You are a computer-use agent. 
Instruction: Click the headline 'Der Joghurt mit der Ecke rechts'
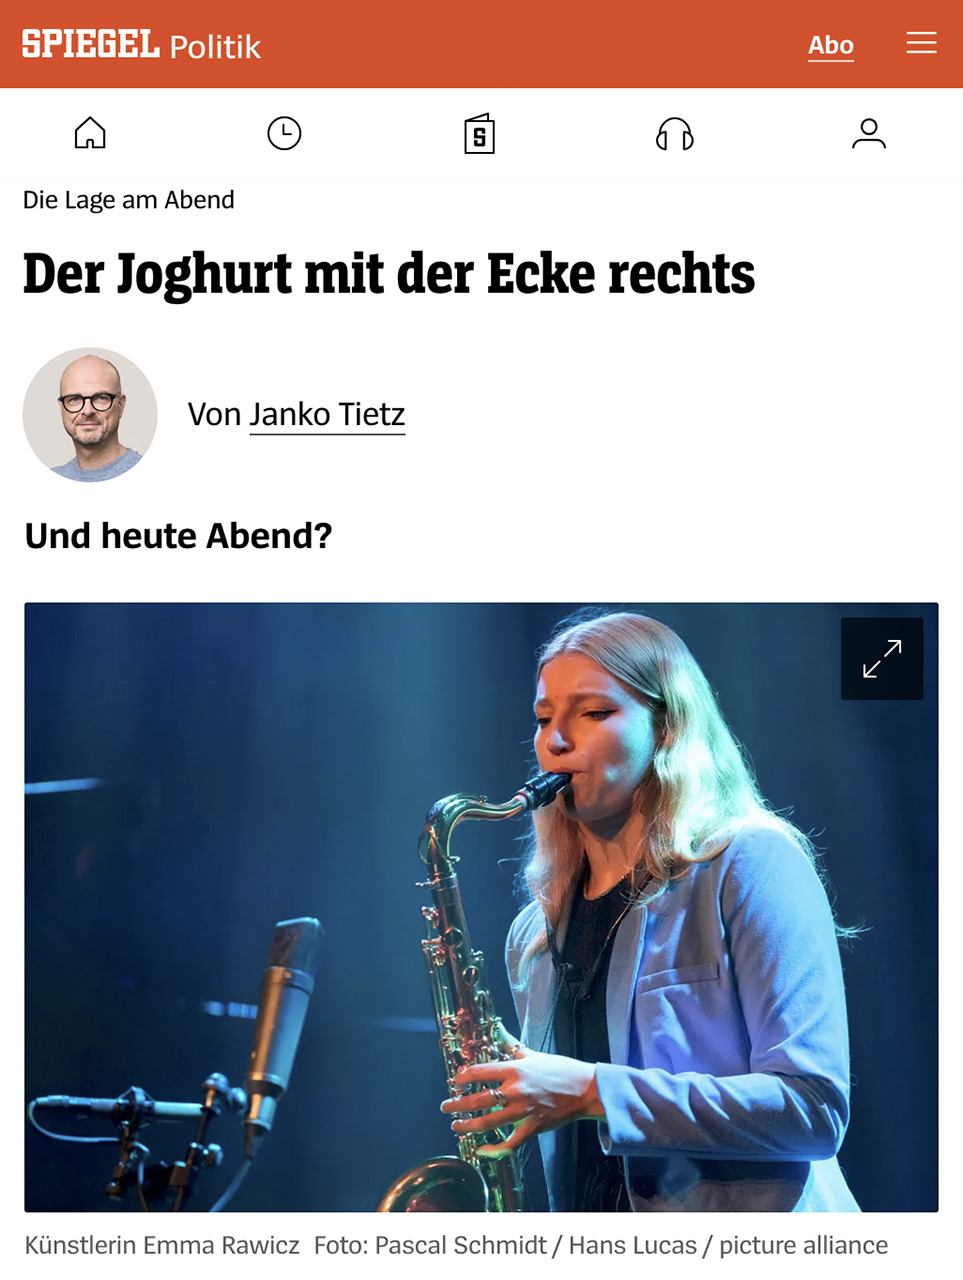pos(388,274)
